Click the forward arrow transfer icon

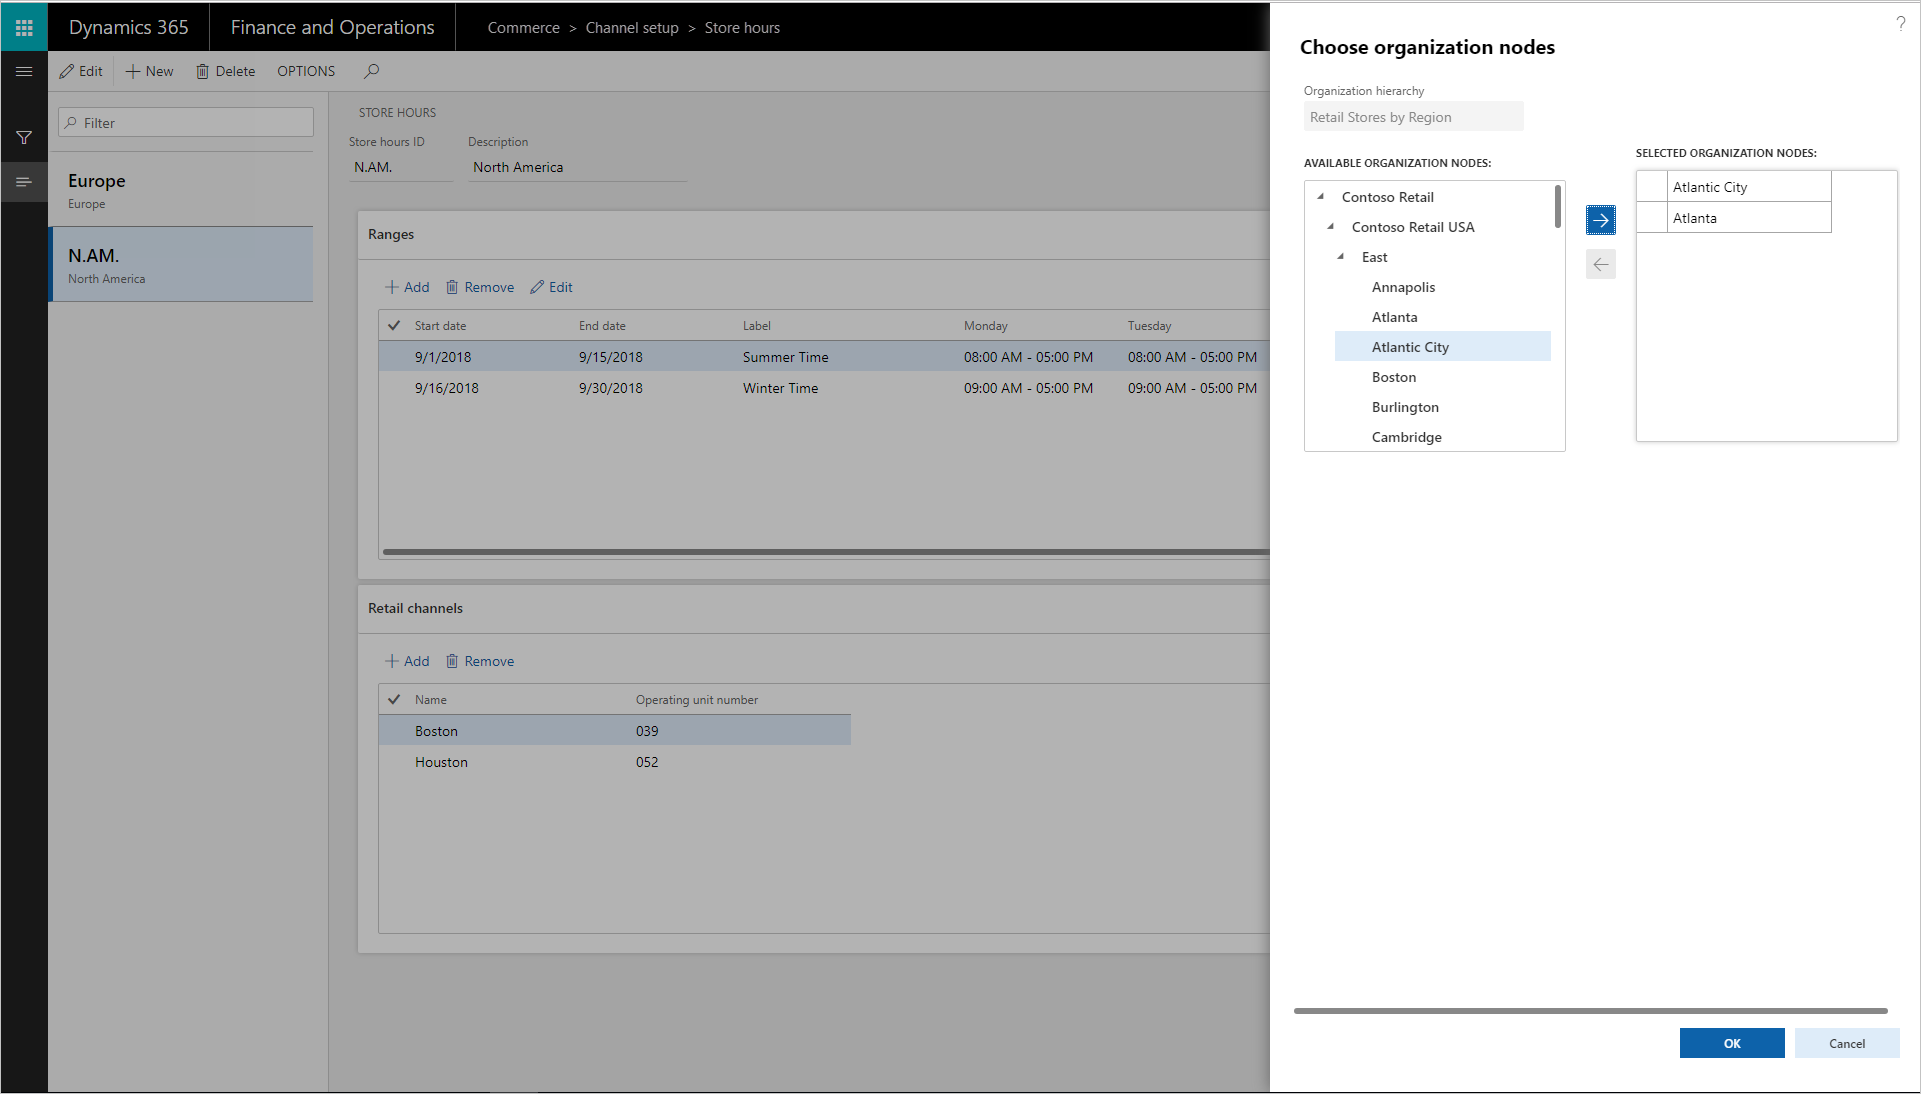(1600, 220)
